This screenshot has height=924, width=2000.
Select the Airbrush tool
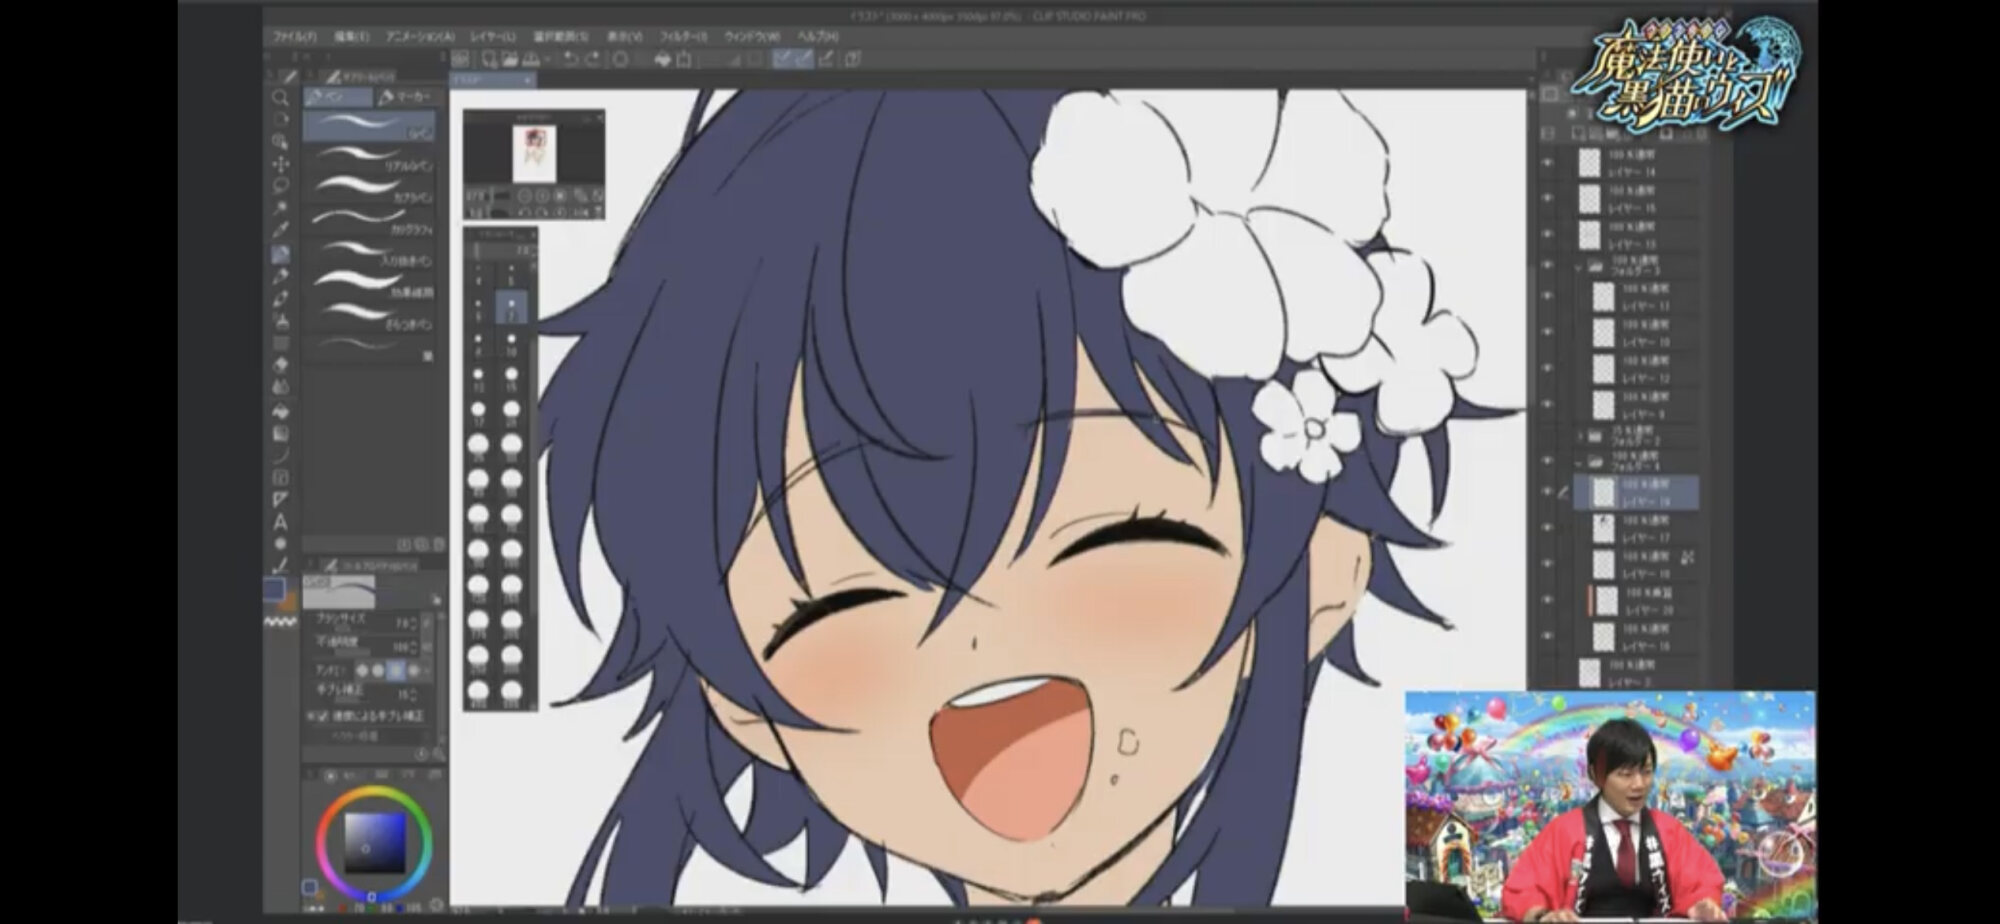click(281, 322)
